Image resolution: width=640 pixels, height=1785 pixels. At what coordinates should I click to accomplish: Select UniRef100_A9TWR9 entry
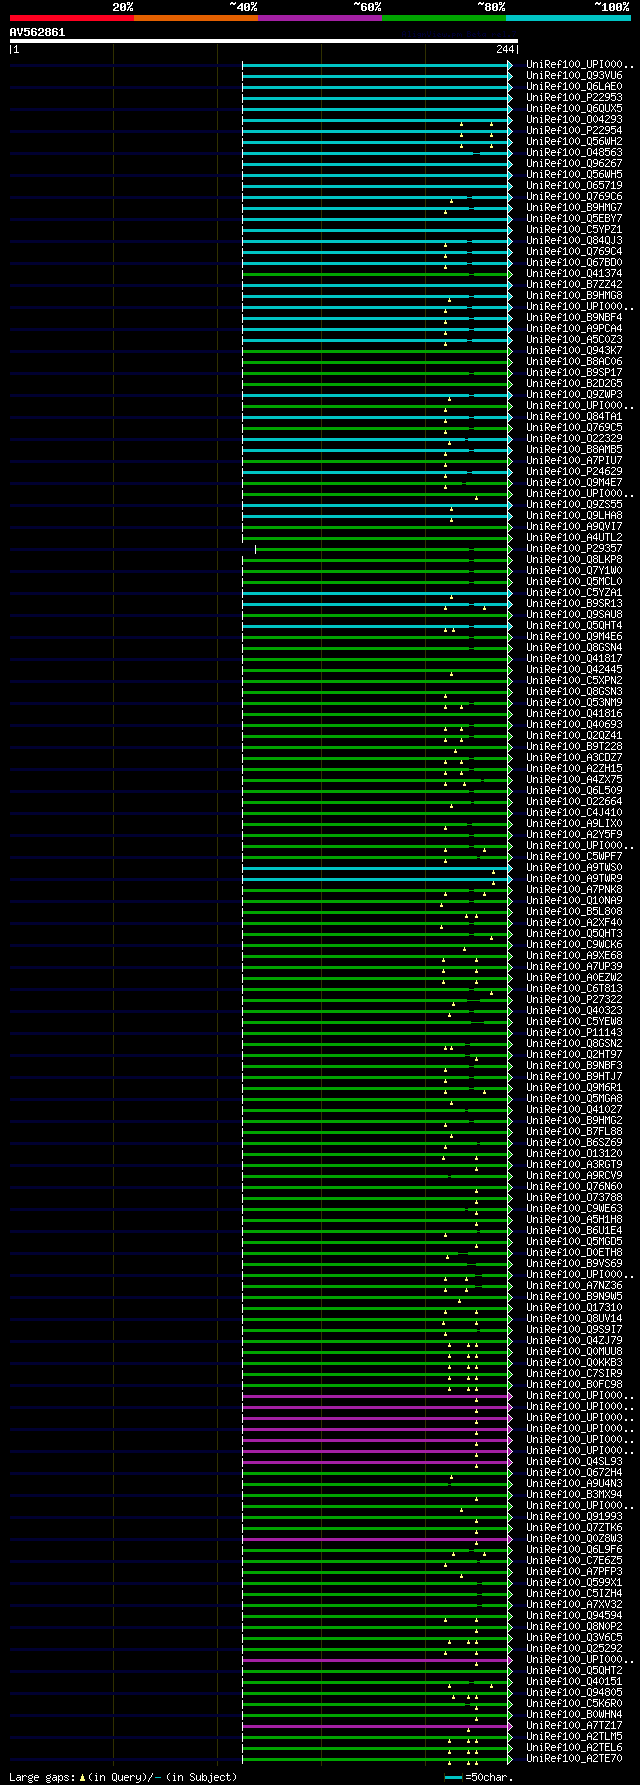coord(574,878)
